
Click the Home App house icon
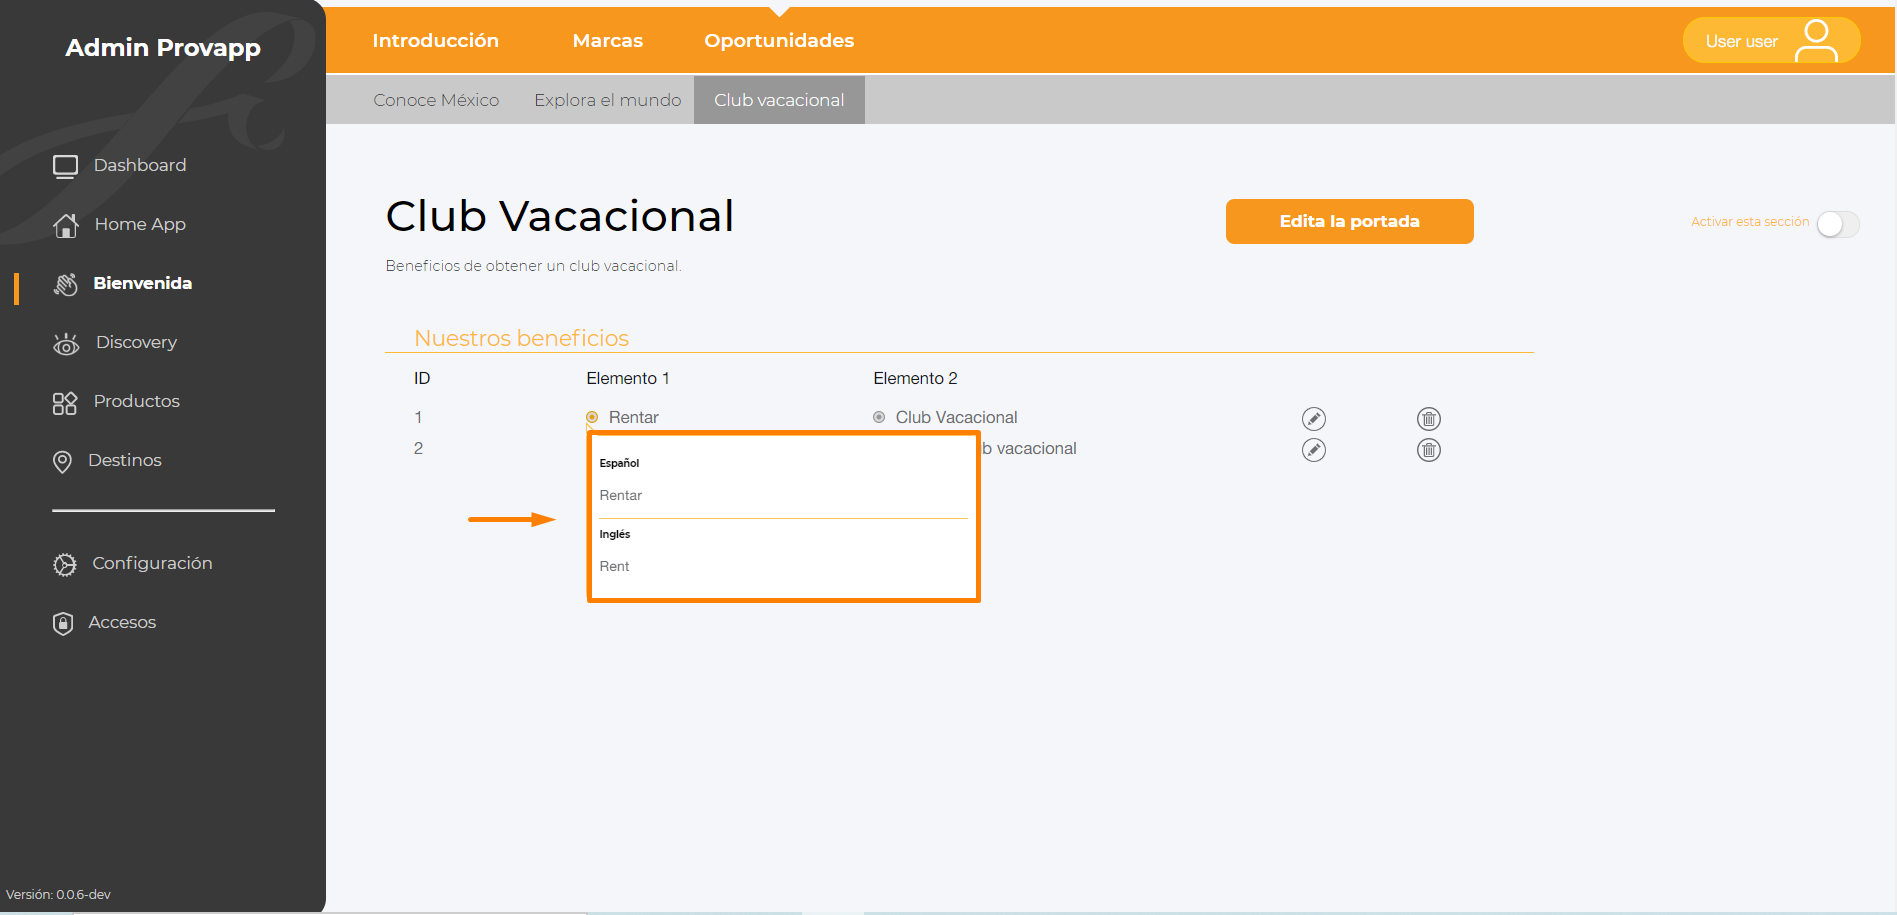click(66, 226)
